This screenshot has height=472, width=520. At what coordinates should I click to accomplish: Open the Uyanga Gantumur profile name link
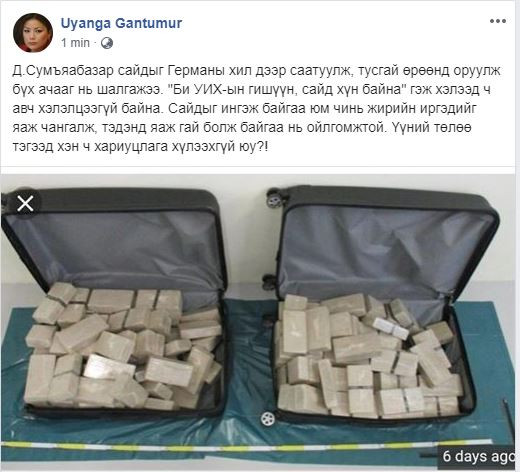coord(121,23)
